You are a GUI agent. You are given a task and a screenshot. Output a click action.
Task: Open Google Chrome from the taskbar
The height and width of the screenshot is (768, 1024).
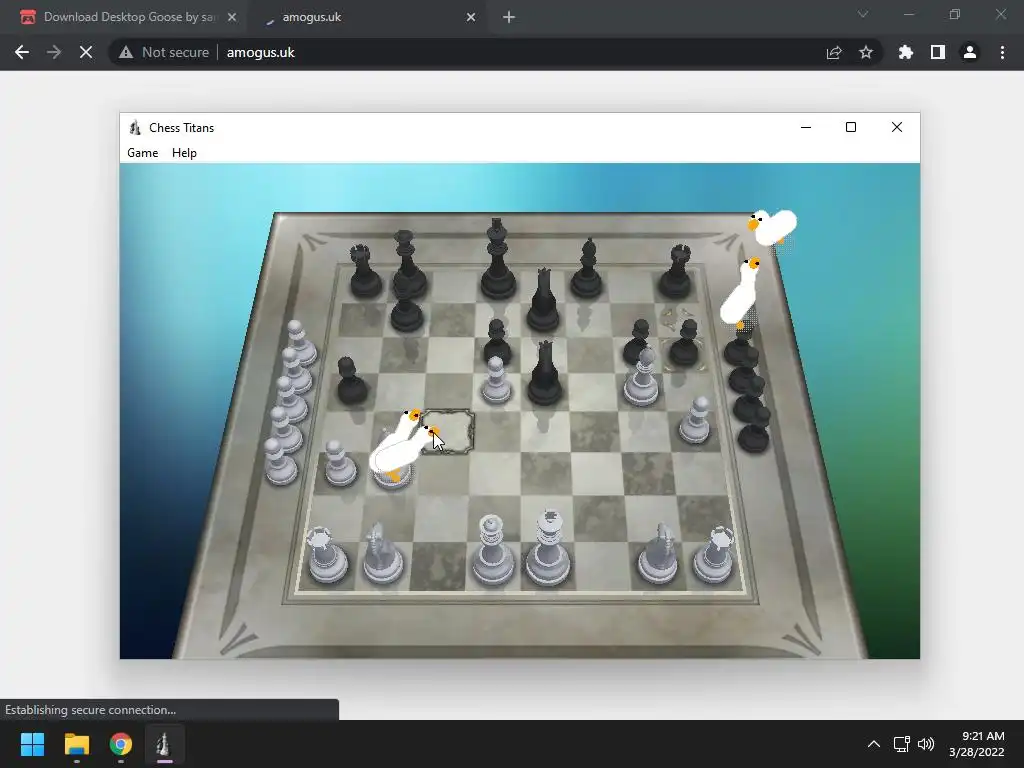click(121, 744)
